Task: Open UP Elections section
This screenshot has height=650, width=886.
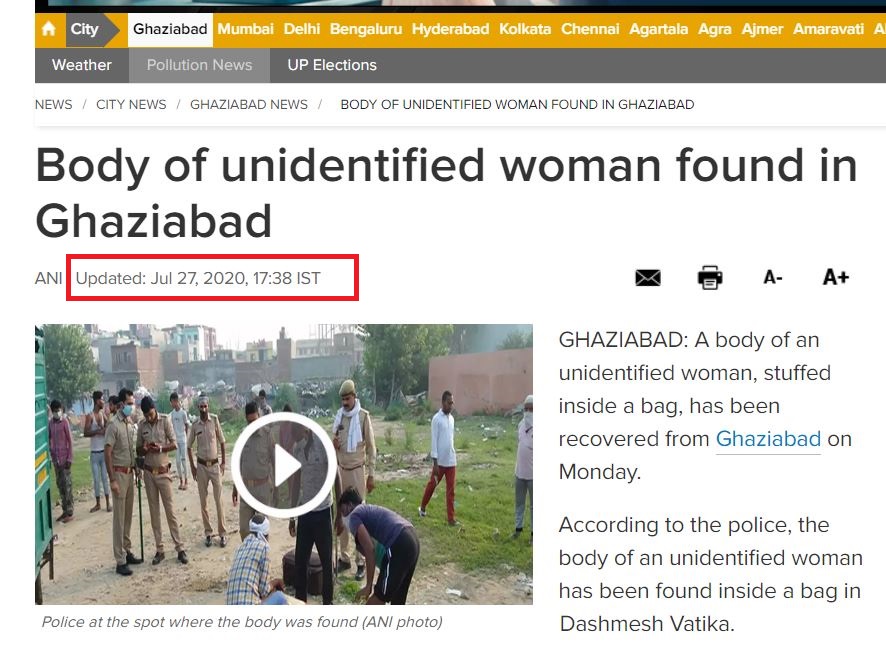Action: pyautogui.click(x=332, y=65)
